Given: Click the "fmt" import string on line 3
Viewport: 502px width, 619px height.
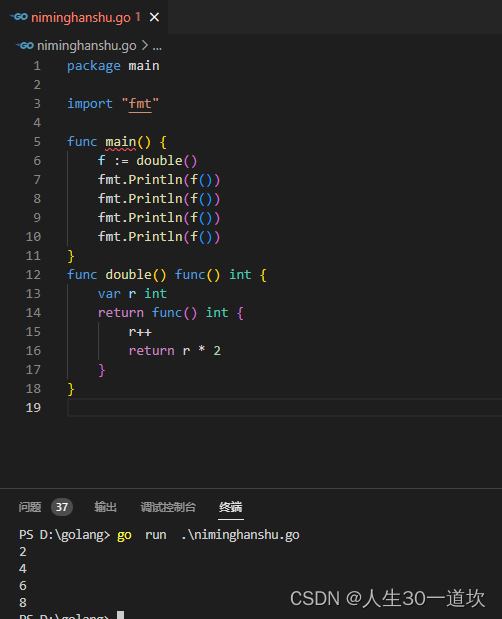Looking at the screenshot, I should pyautogui.click(x=140, y=104).
